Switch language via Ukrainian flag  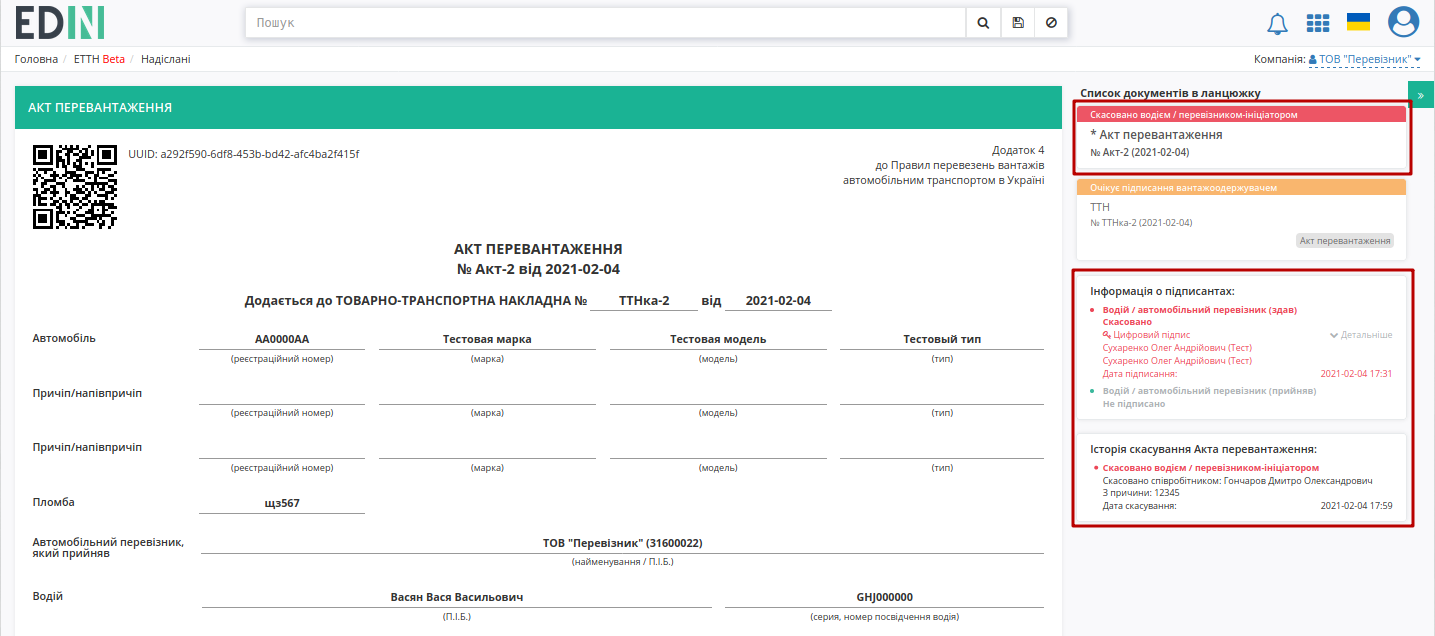[1358, 22]
